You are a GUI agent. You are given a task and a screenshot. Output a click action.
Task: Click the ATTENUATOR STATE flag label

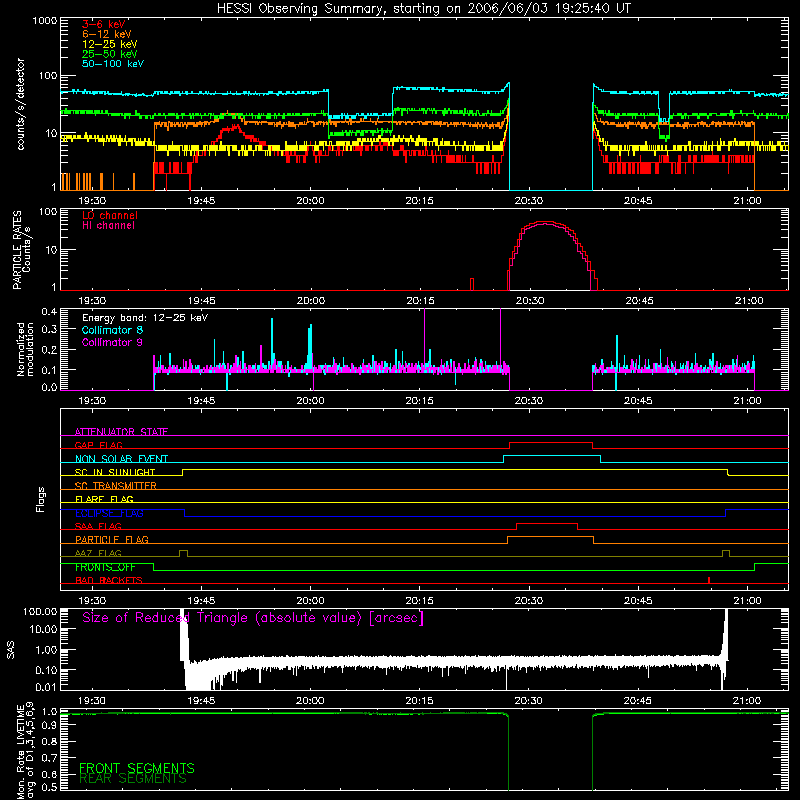(121, 432)
